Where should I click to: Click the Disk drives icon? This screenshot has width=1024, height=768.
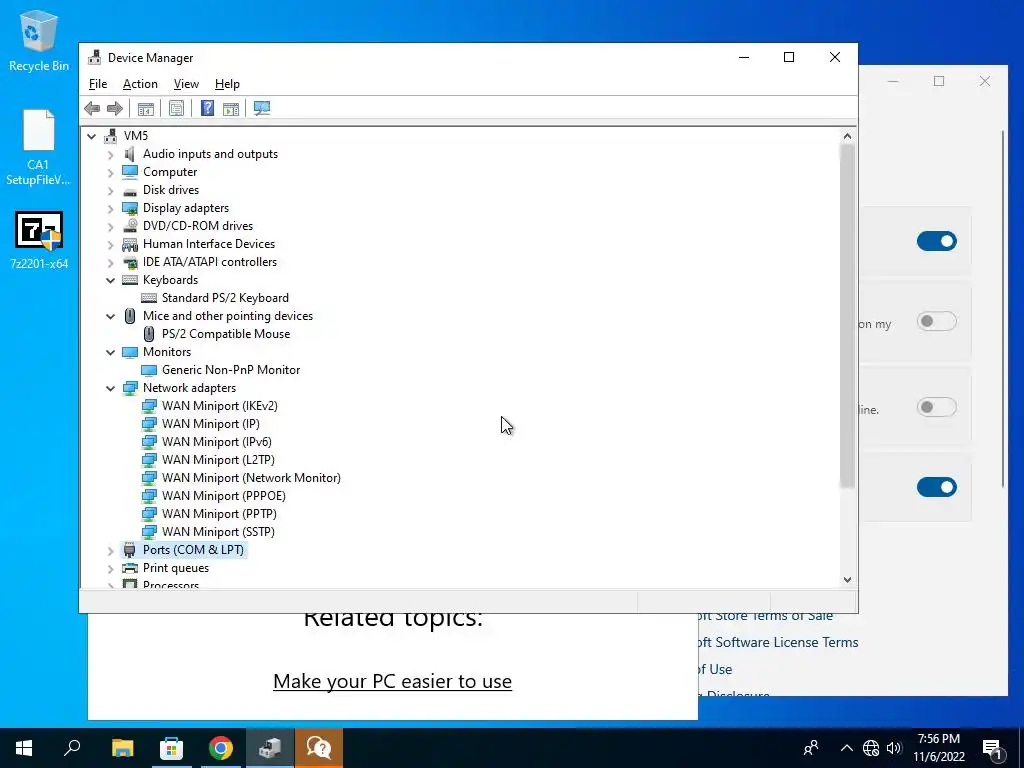tap(130, 190)
